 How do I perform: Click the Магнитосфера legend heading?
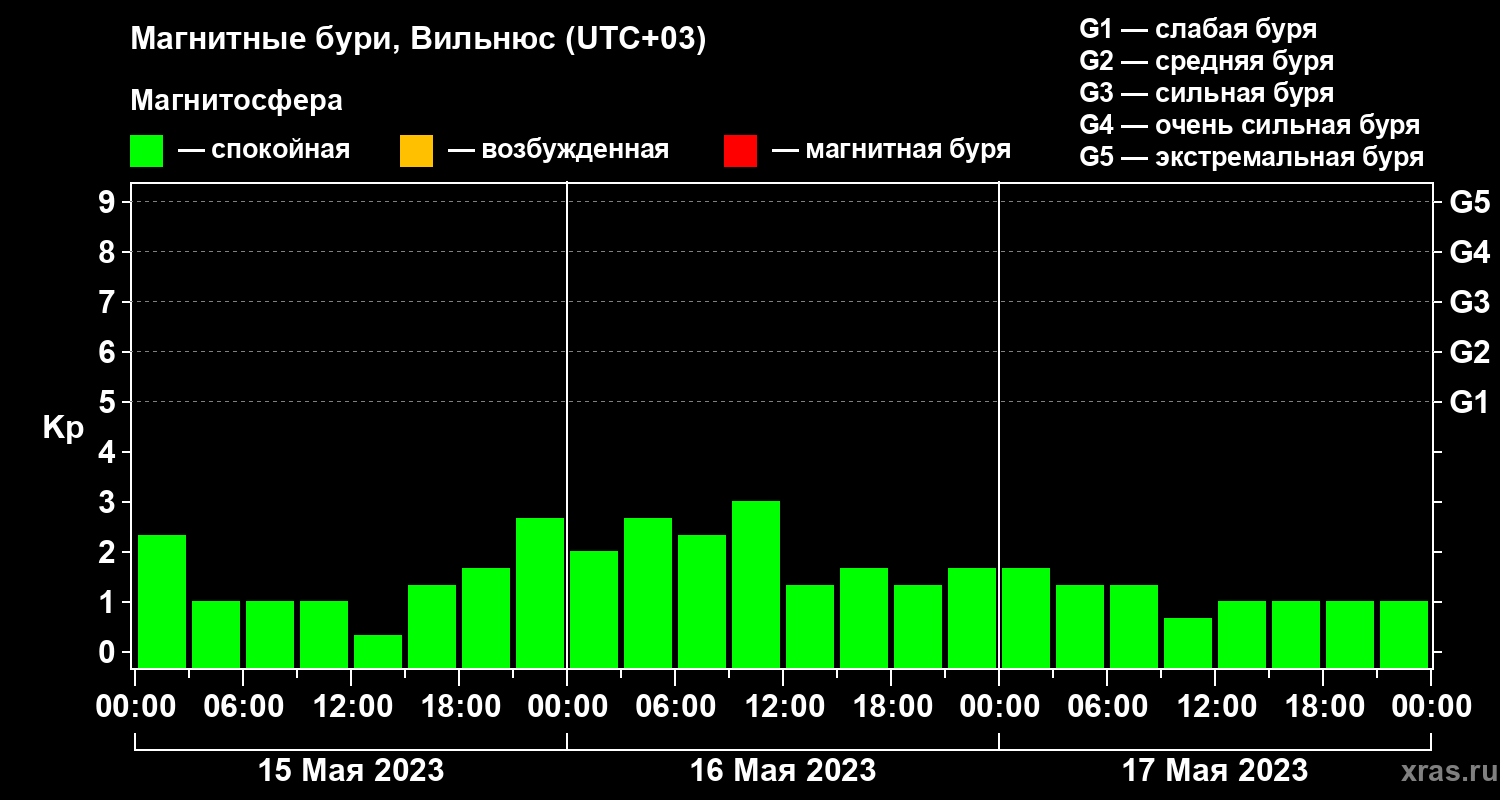(x=236, y=101)
